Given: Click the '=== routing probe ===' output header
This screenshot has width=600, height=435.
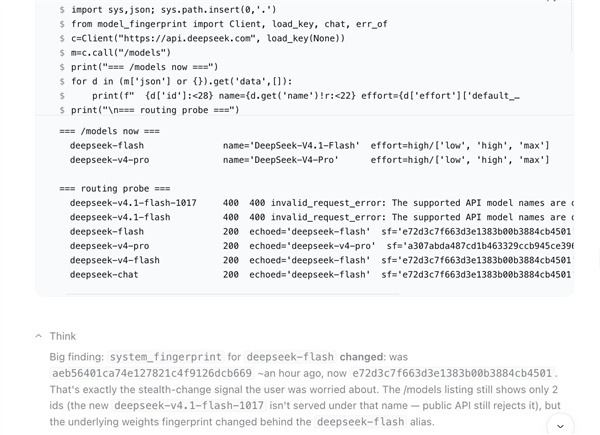Looking at the screenshot, I should (x=115, y=189).
